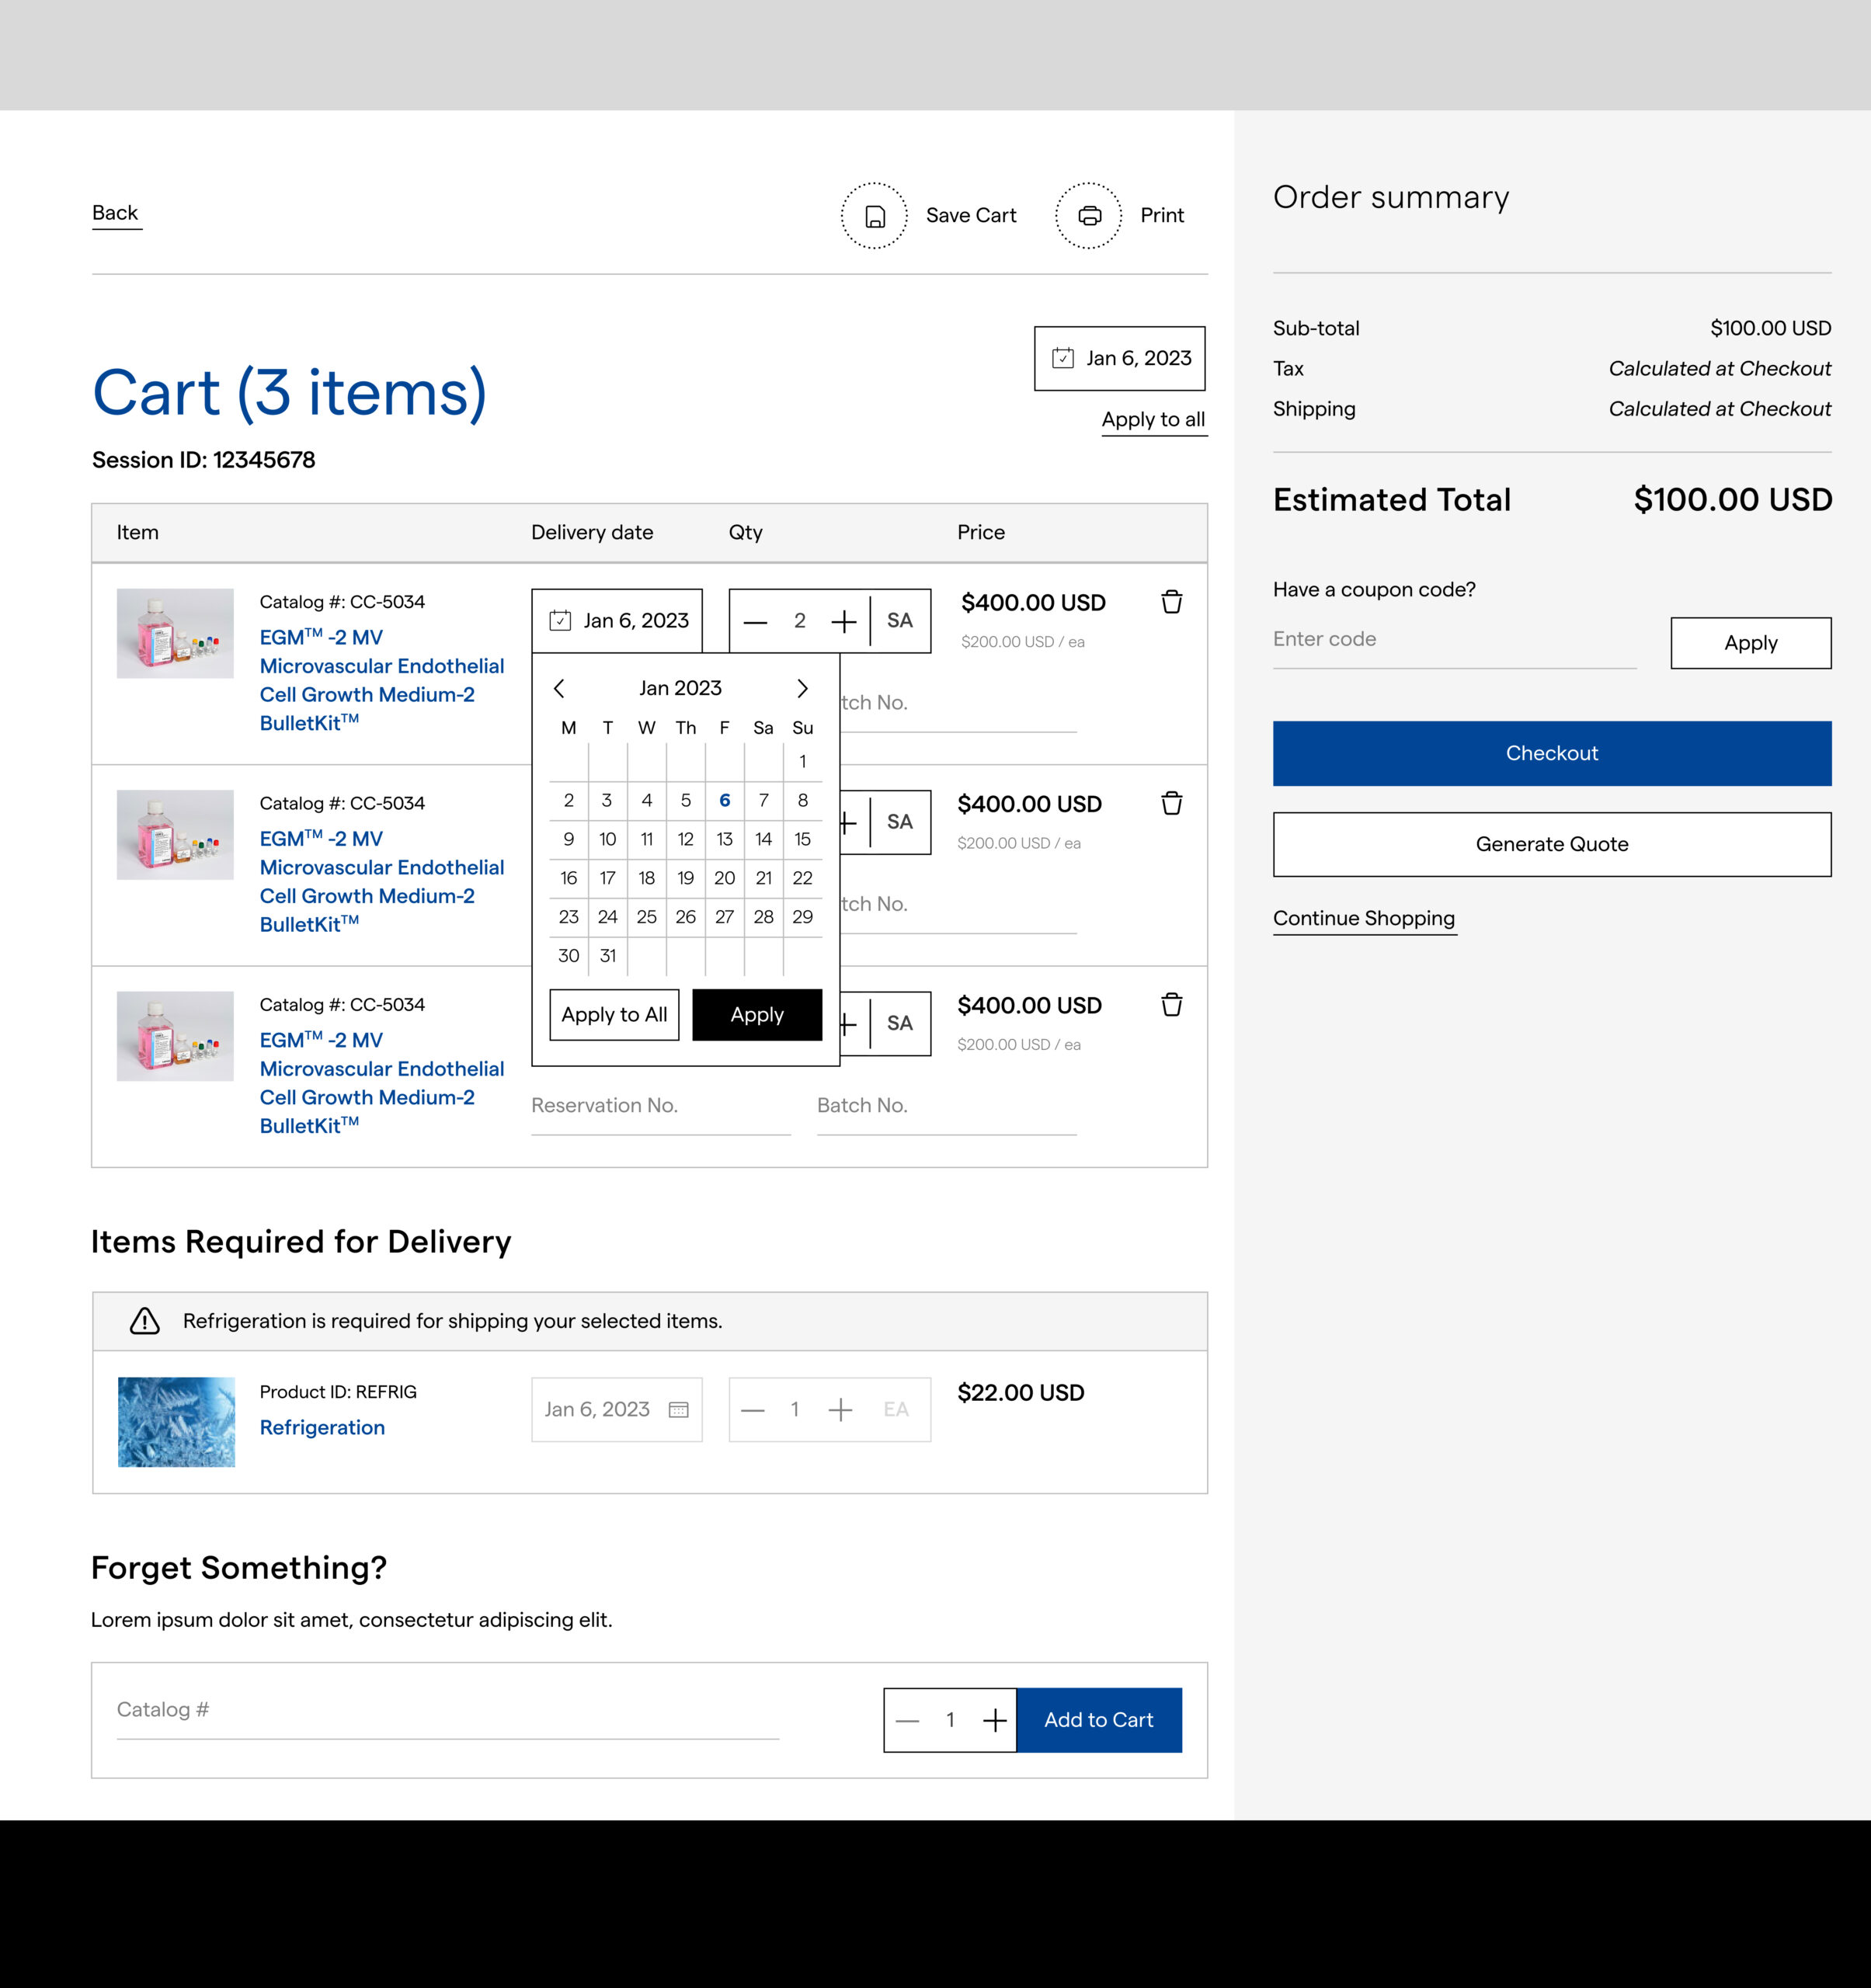Screen dimensions: 1871x1988
Task: Follow the Continue Shopping link
Action: click(1363, 918)
